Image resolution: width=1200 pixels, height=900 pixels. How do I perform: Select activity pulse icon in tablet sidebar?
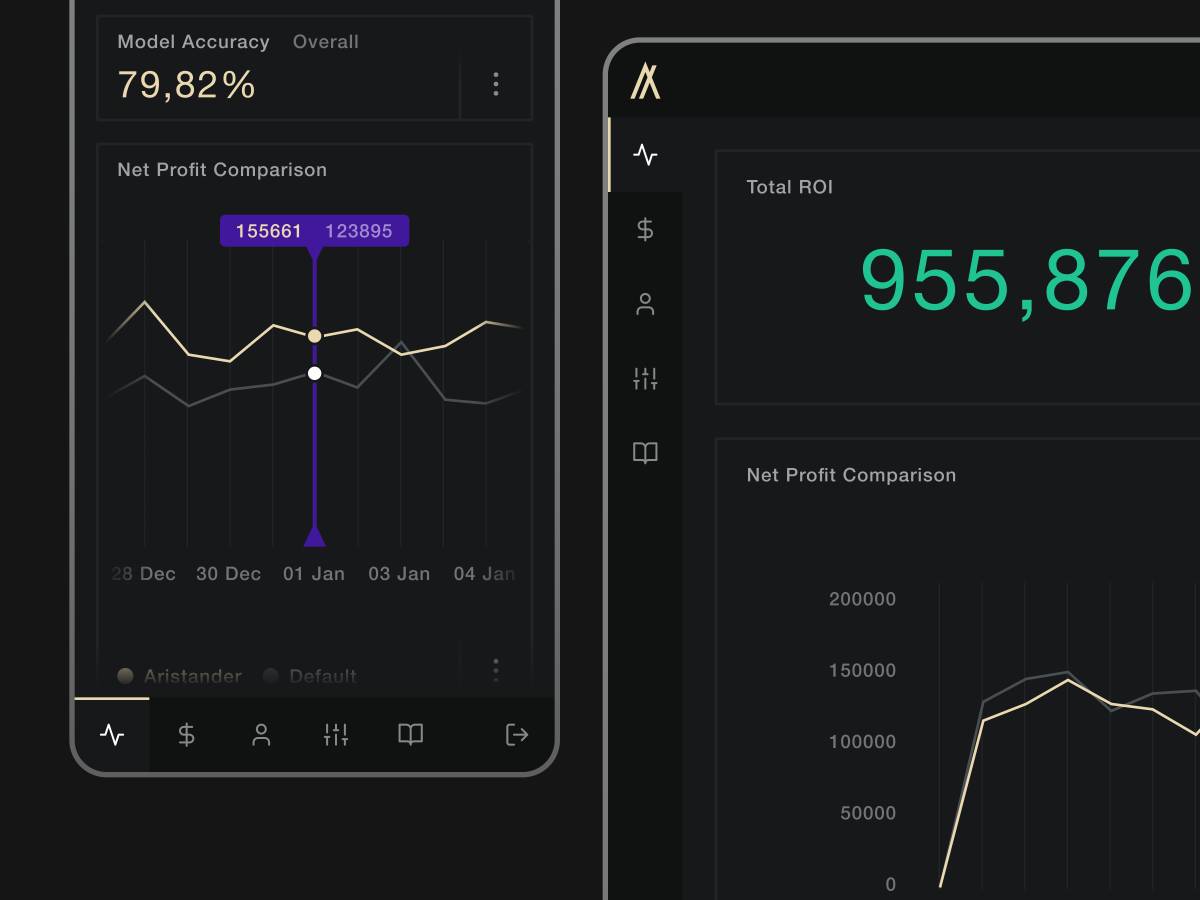645,155
